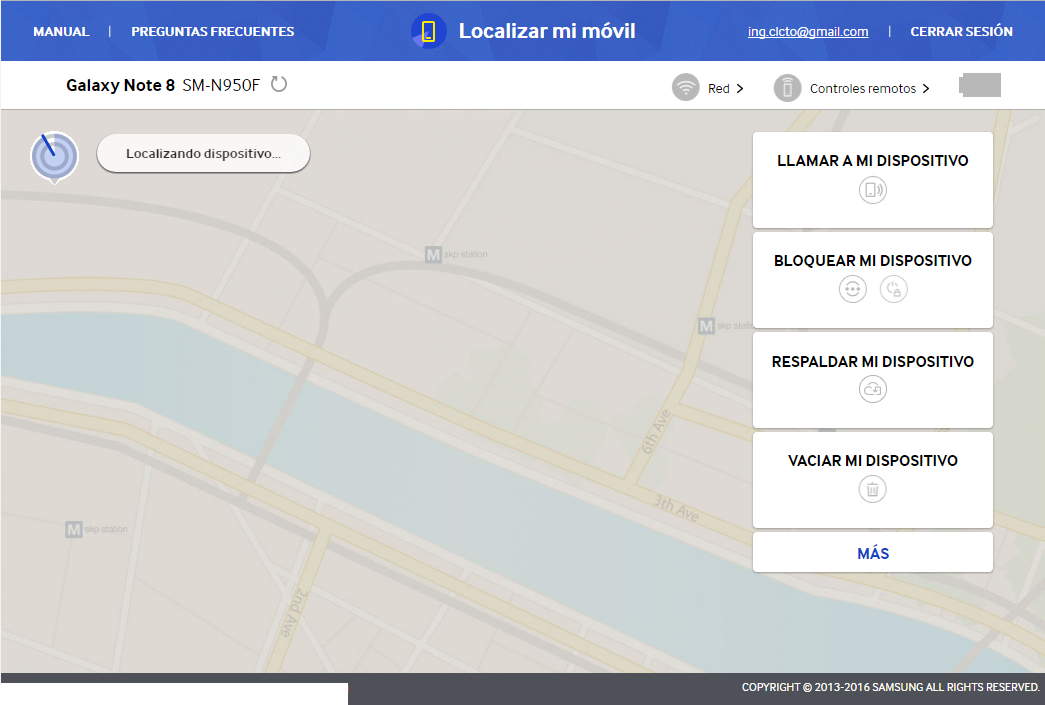
Task: Click the radar location pin on map
Action: click(55, 157)
